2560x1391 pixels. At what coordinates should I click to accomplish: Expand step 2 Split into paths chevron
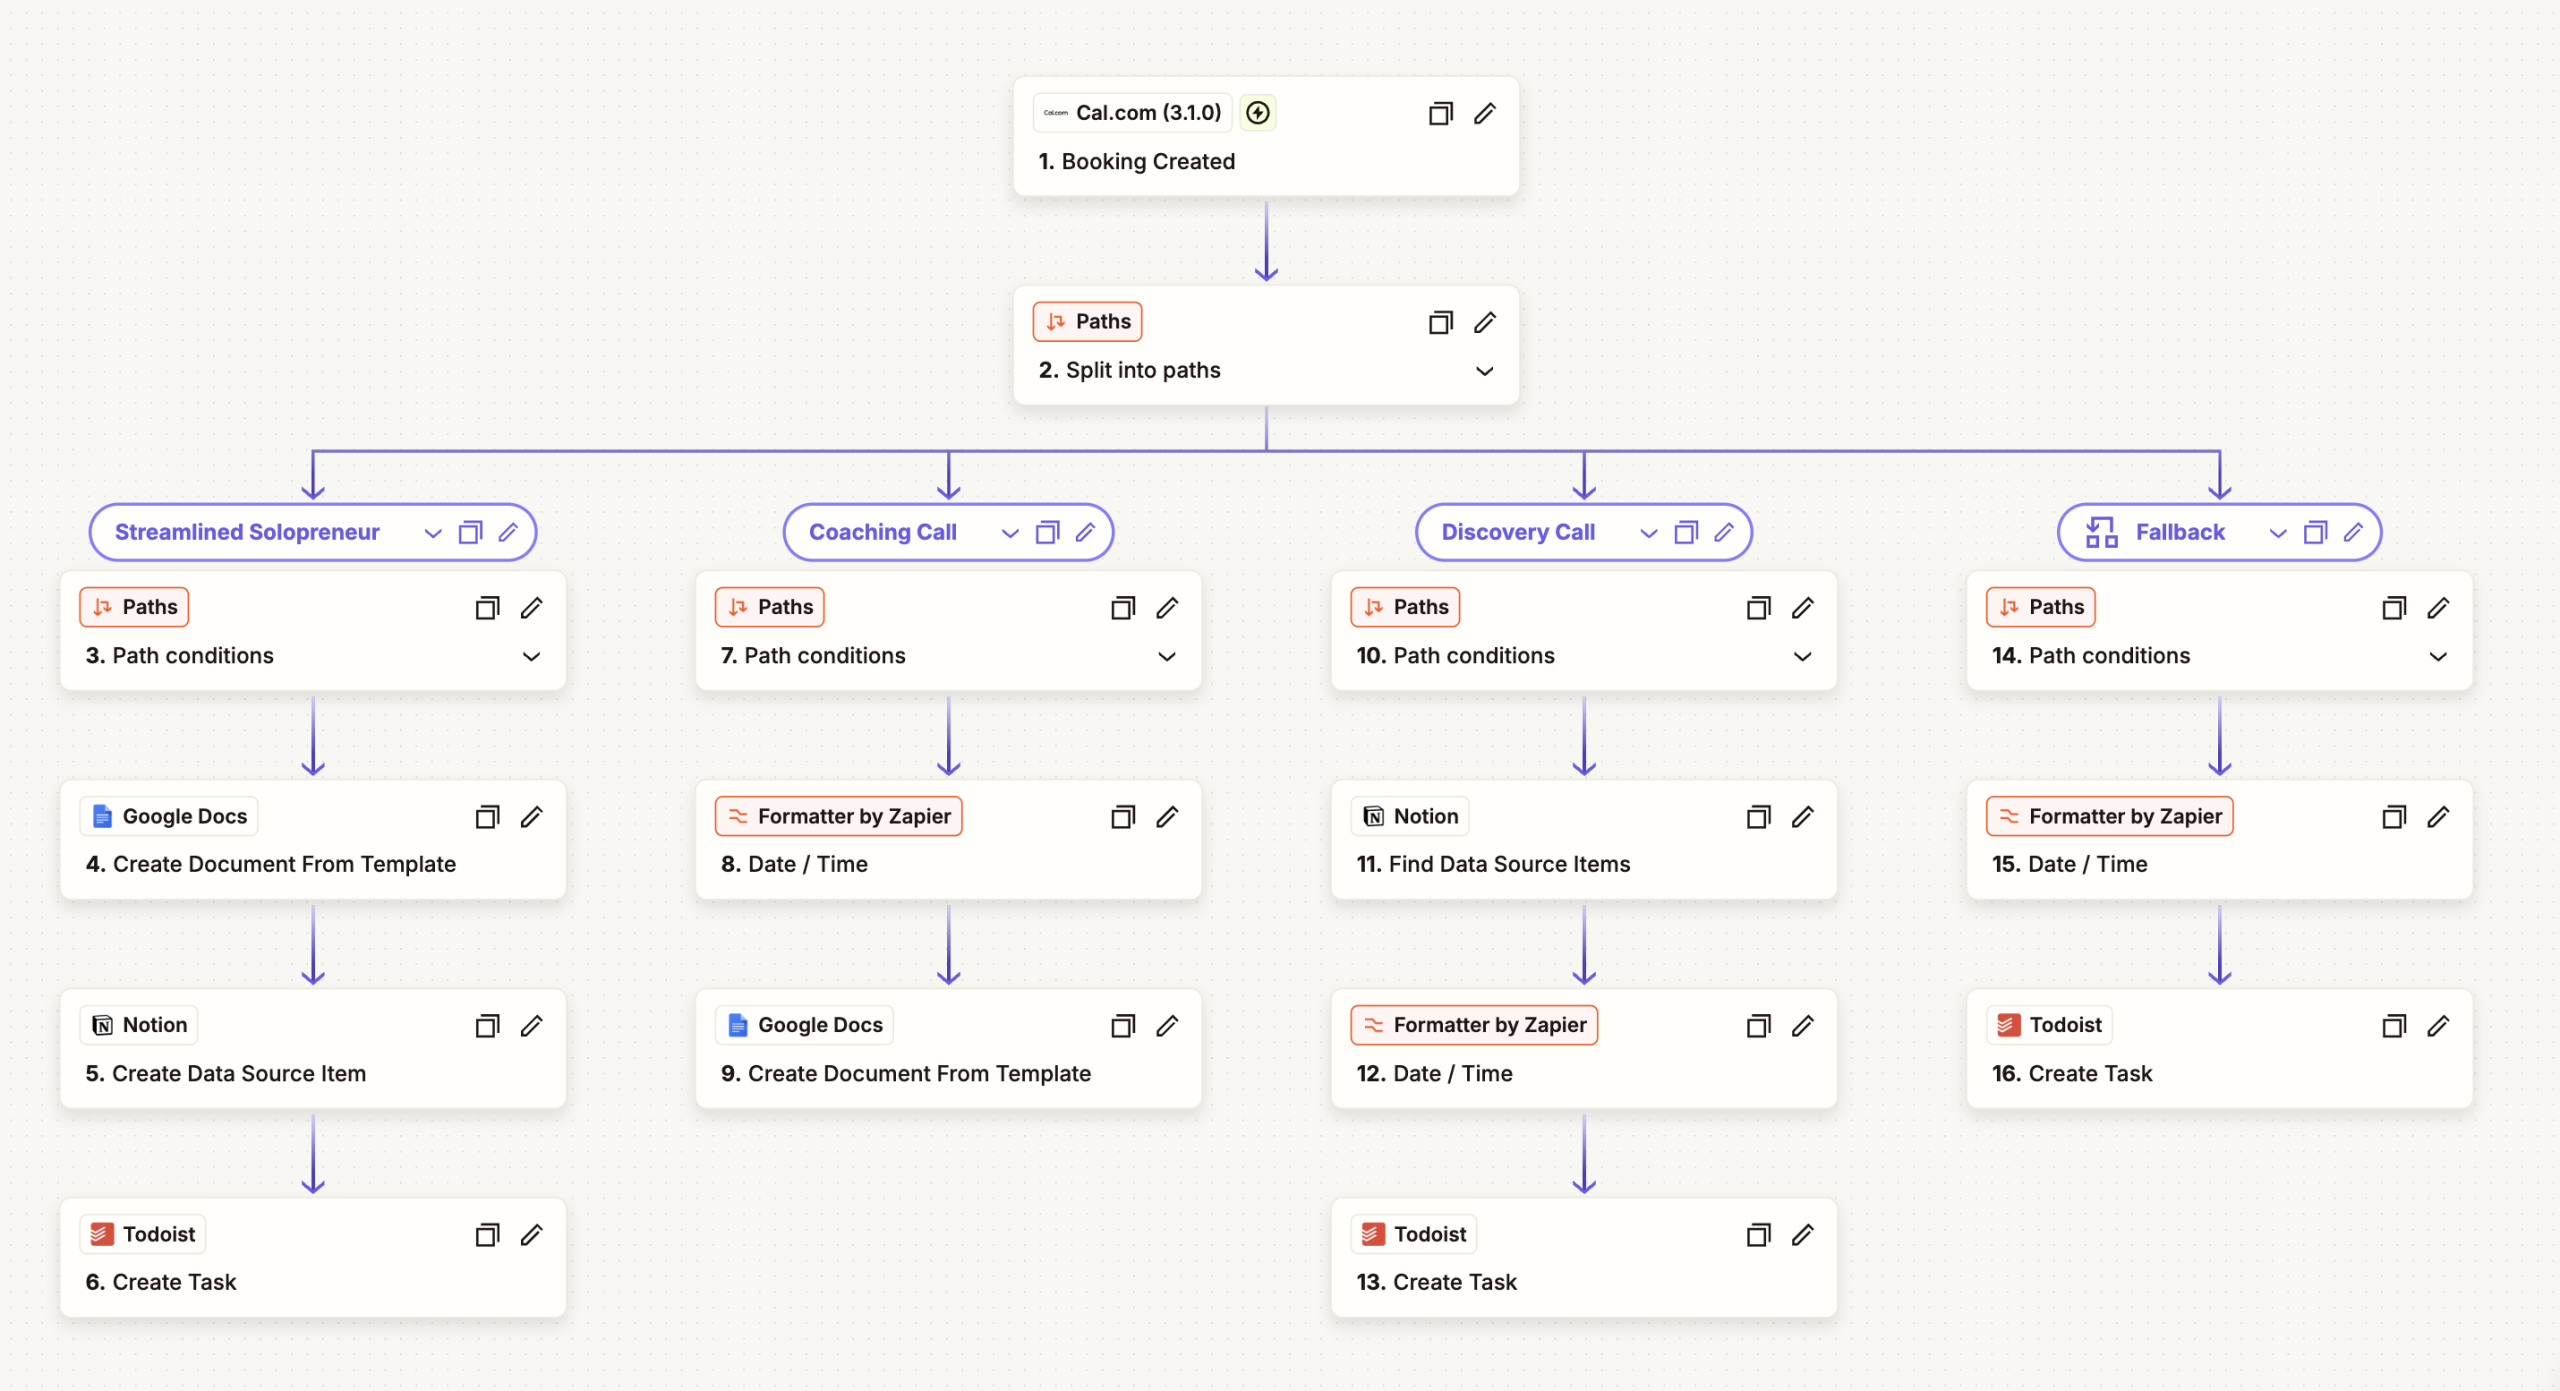click(x=1485, y=371)
